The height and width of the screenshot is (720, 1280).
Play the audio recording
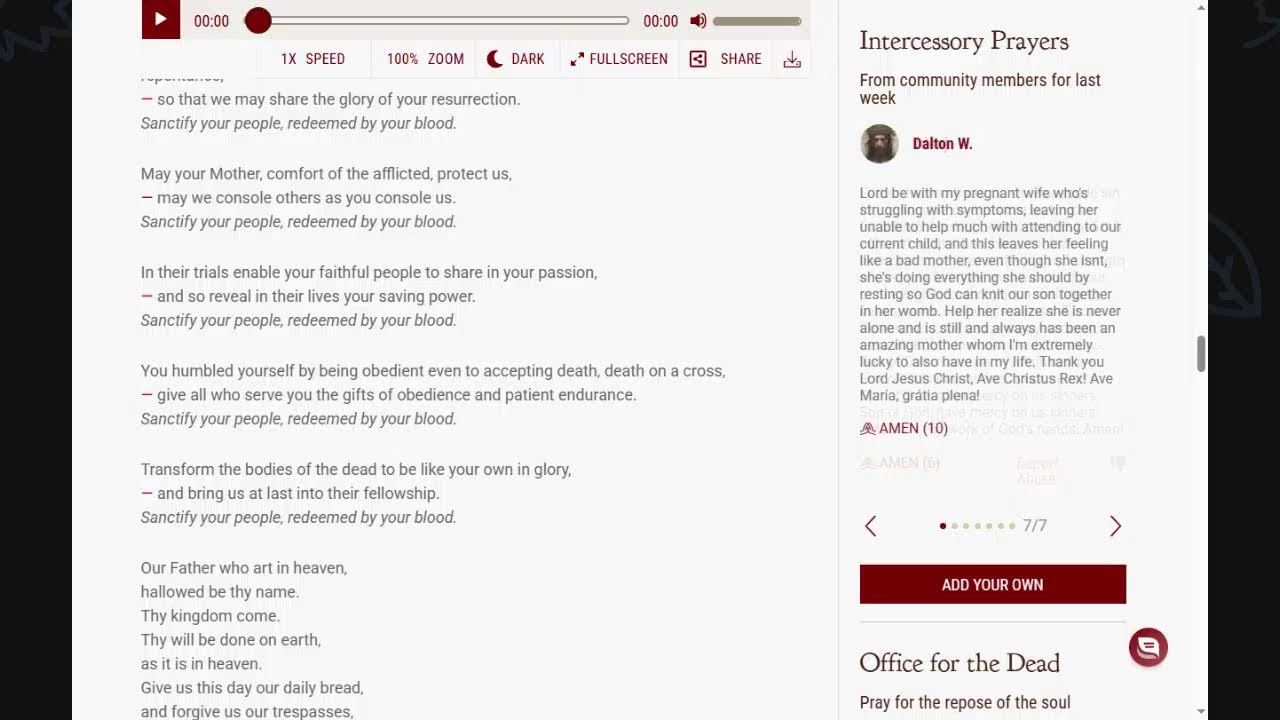160,20
